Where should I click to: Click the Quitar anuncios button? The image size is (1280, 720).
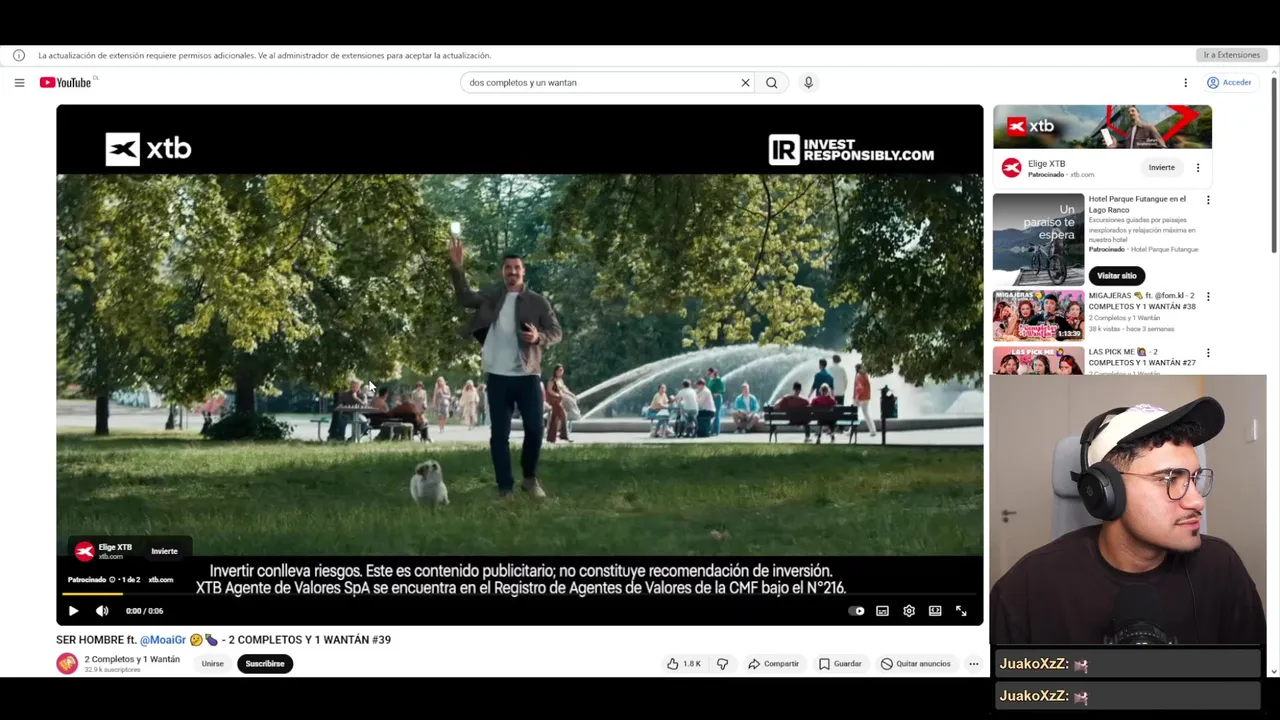pos(916,664)
